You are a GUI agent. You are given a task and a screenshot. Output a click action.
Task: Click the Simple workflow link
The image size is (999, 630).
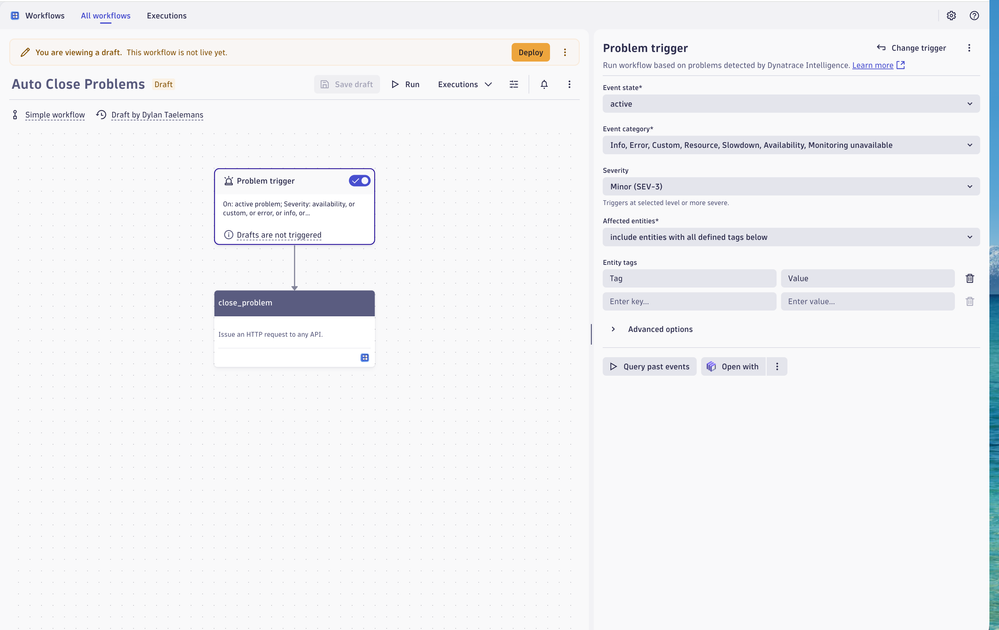pyautogui.click(x=55, y=115)
